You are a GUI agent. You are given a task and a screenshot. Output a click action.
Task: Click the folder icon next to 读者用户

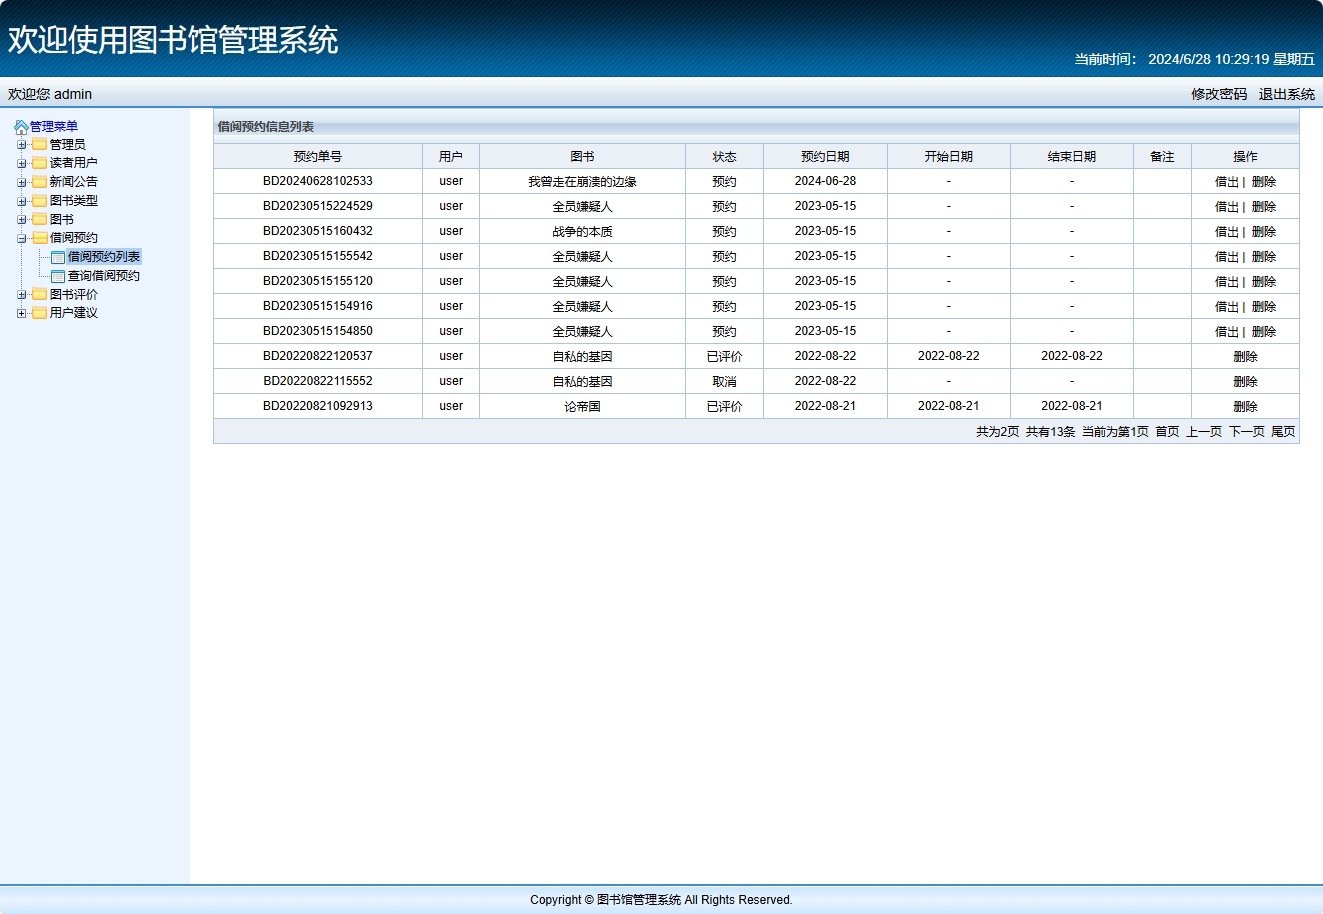[x=40, y=163]
